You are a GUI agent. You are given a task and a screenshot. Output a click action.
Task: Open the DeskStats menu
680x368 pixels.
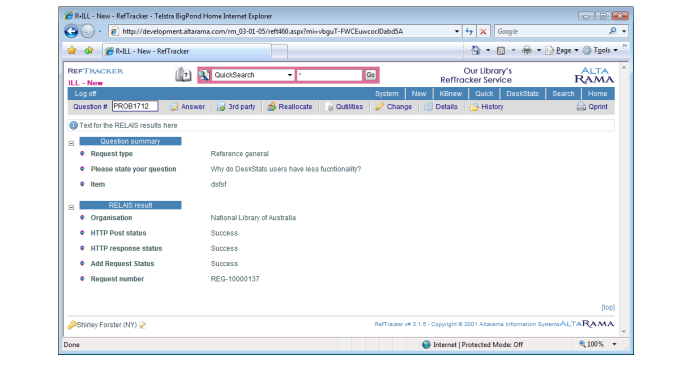[522, 94]
